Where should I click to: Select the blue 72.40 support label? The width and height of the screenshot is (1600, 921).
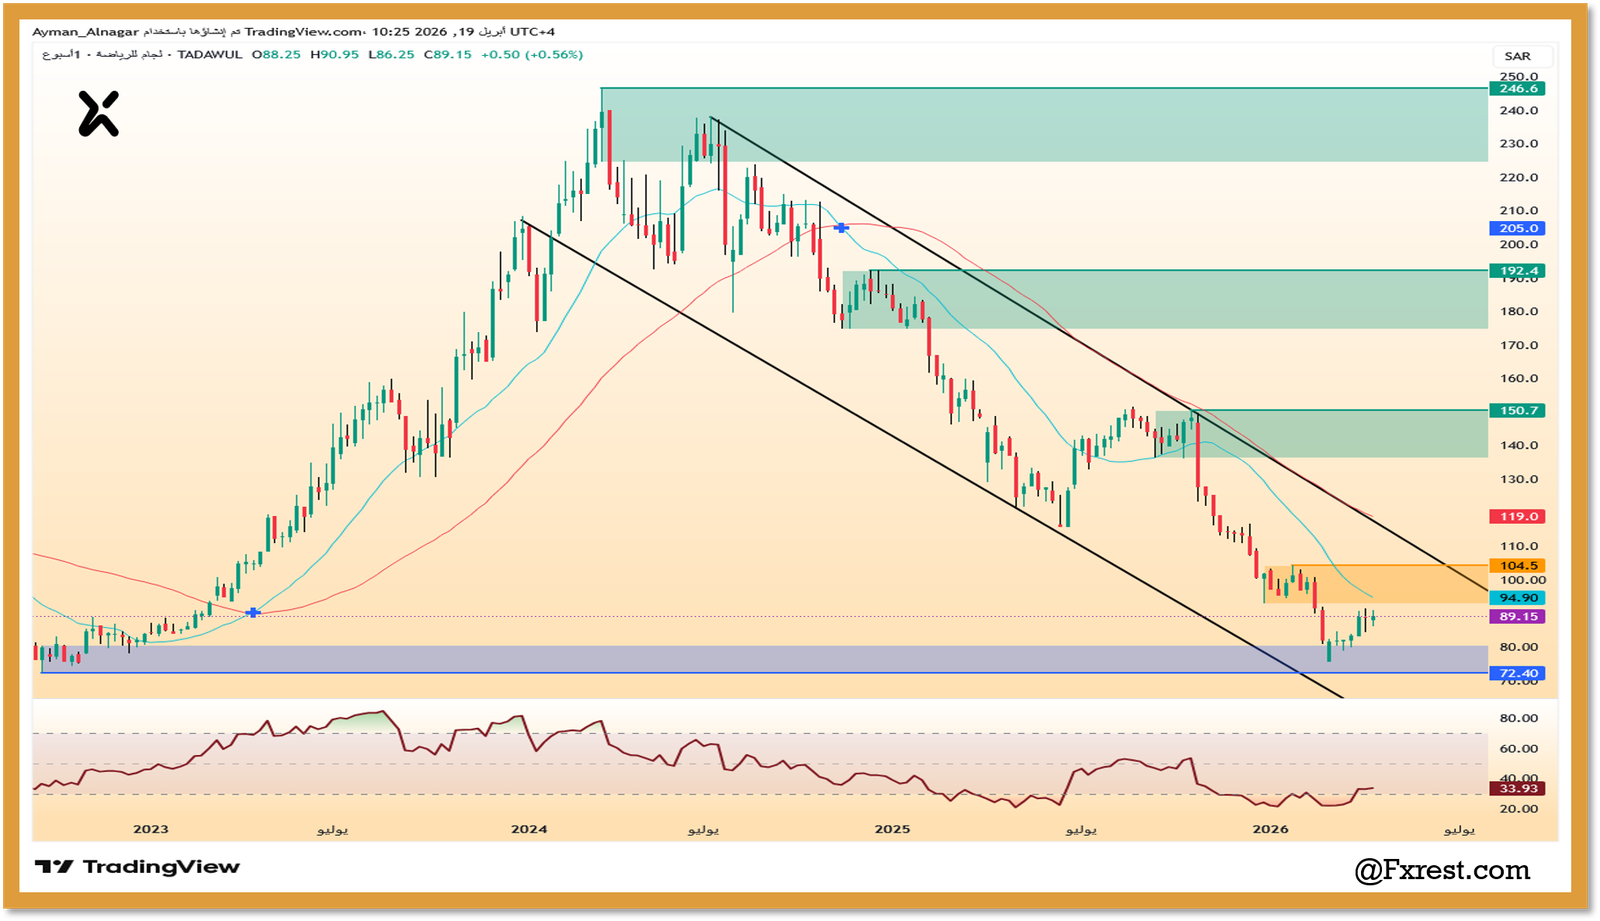coord(1517,673)
